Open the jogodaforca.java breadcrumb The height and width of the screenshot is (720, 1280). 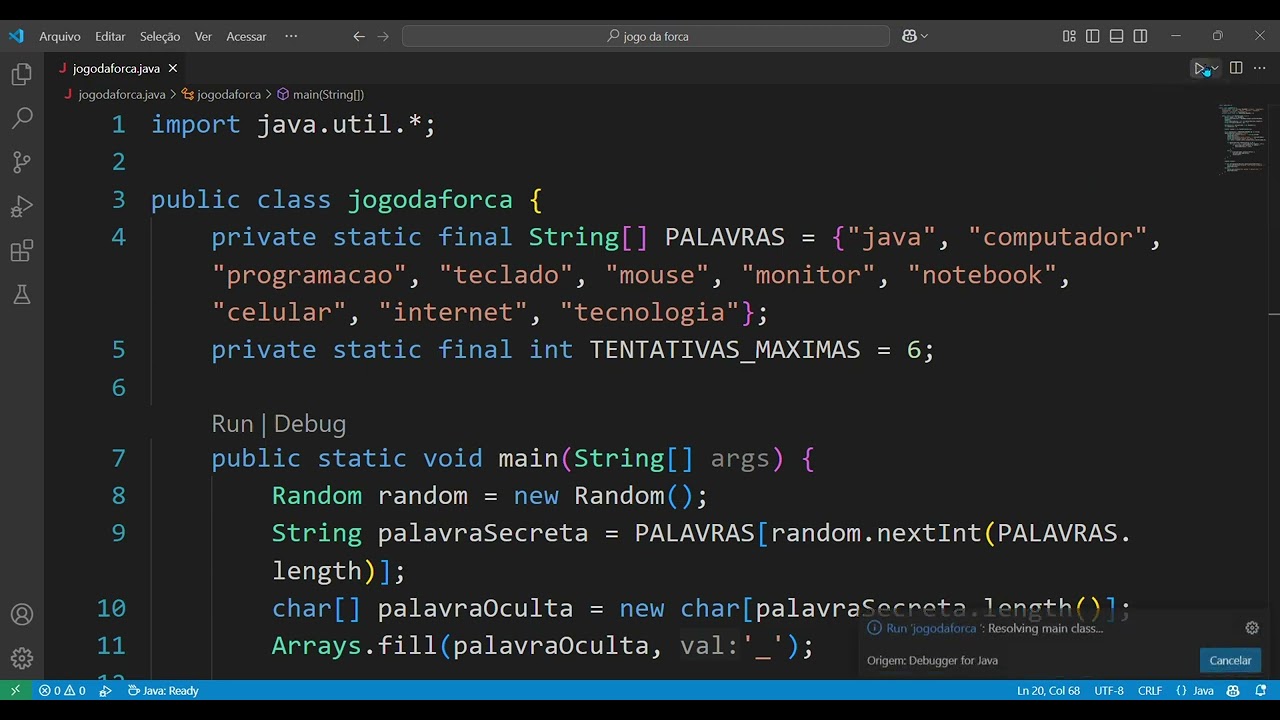122,94
